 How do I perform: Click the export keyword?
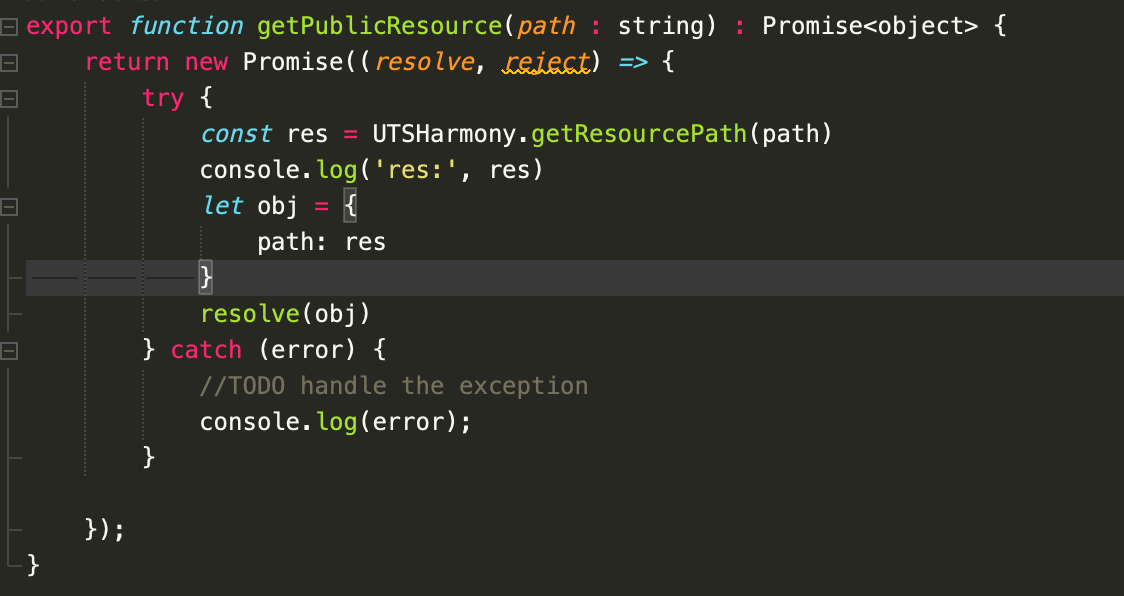coord(69,27)
